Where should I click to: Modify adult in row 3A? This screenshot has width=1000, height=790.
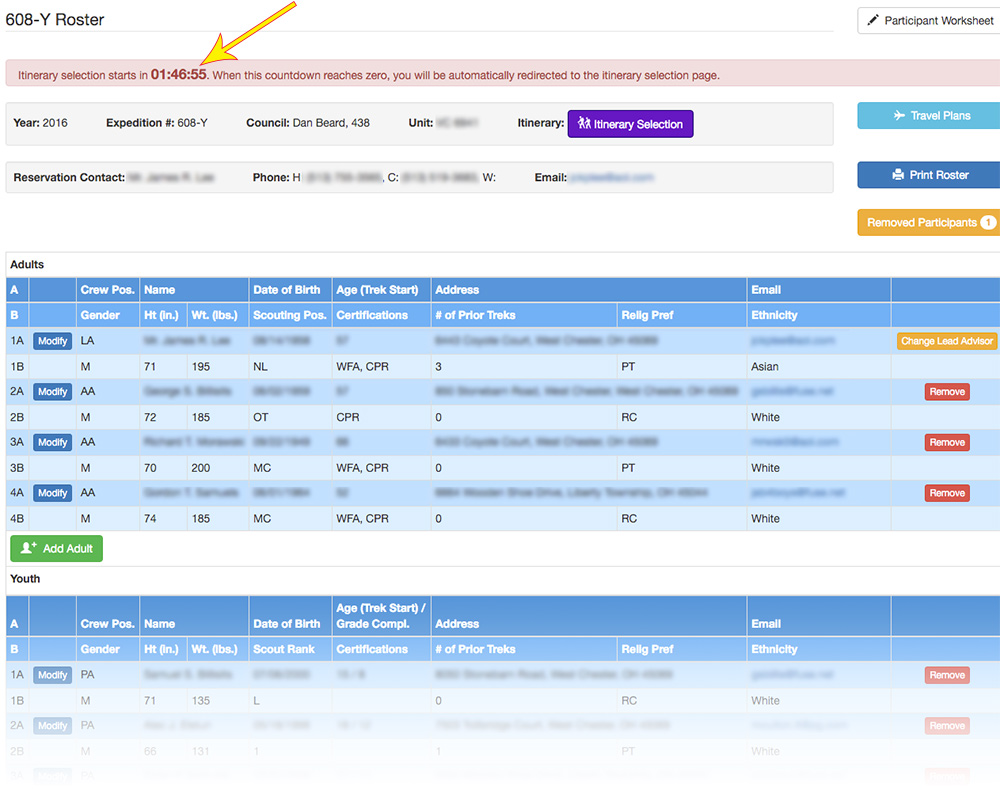click(x=52, y=443)
